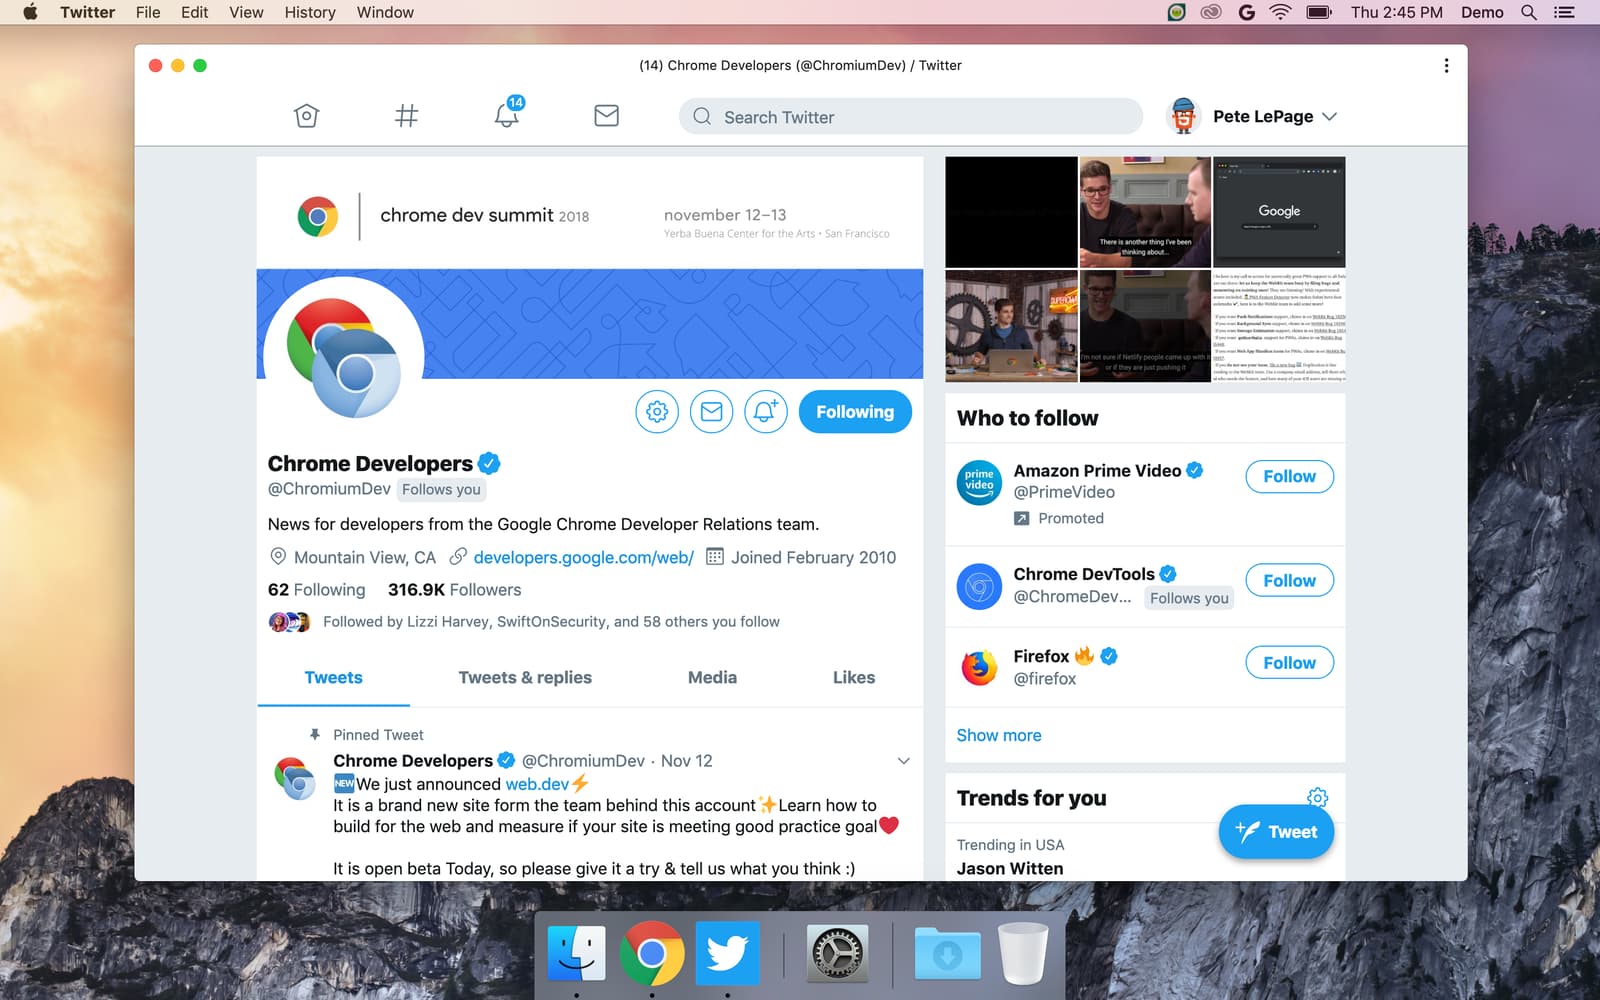Open the Window menu
Viewport: 1600px width, 1000px height.
[x=384, y=12]
